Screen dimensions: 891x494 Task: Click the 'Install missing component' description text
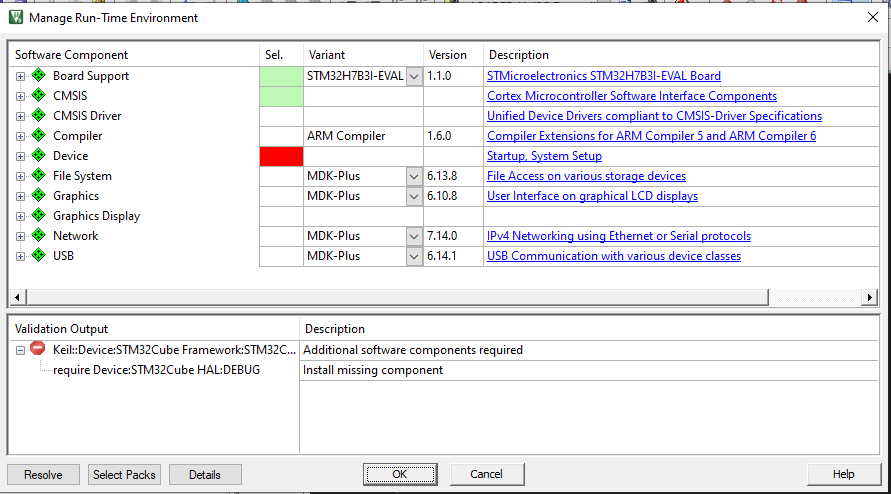click(x=373, y=370)
